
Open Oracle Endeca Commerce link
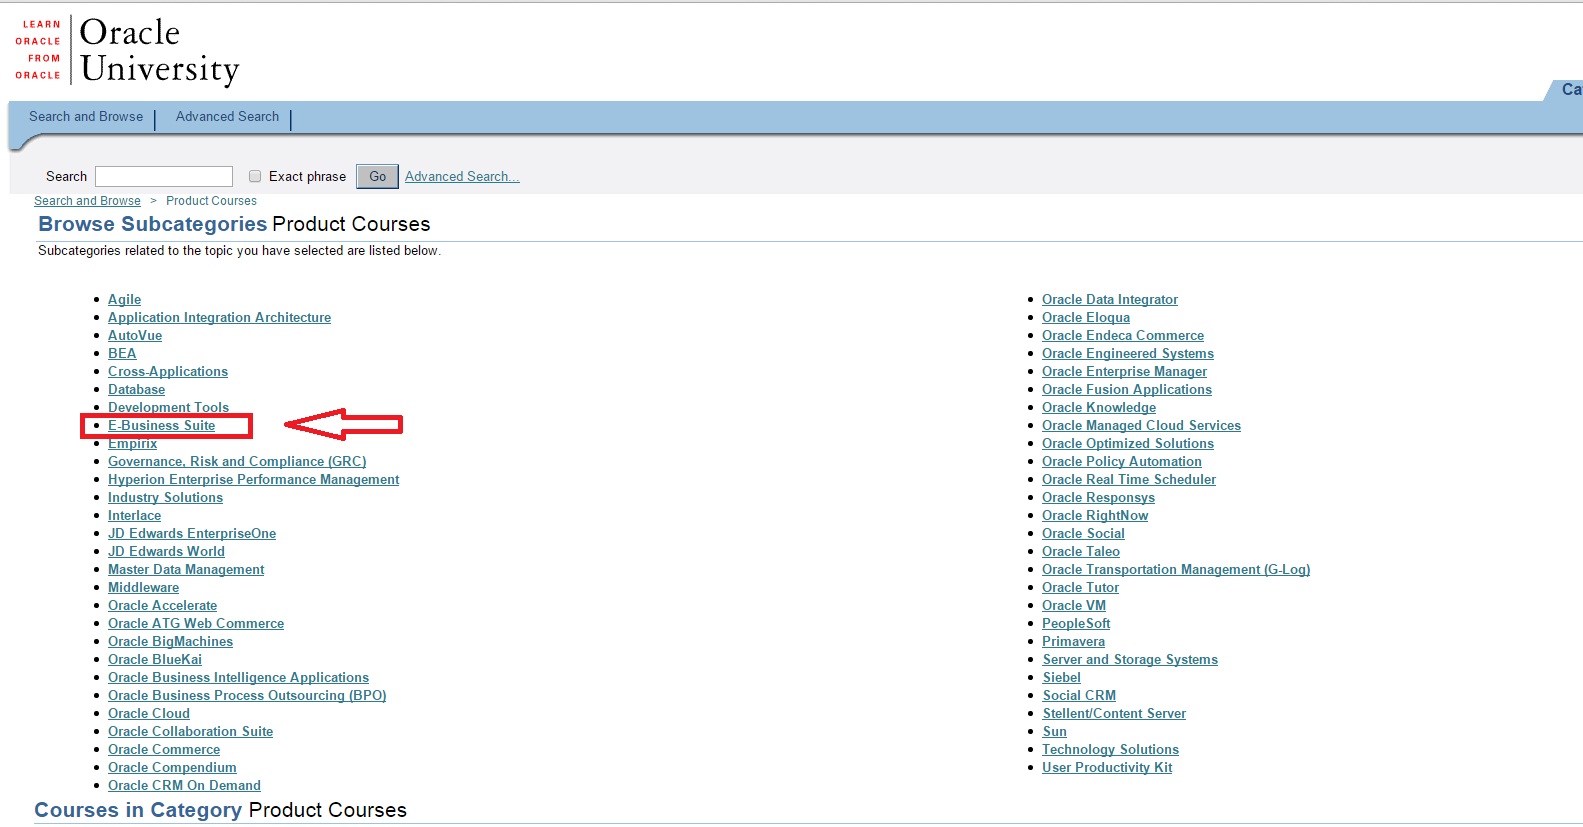[x=1123, y=336]
